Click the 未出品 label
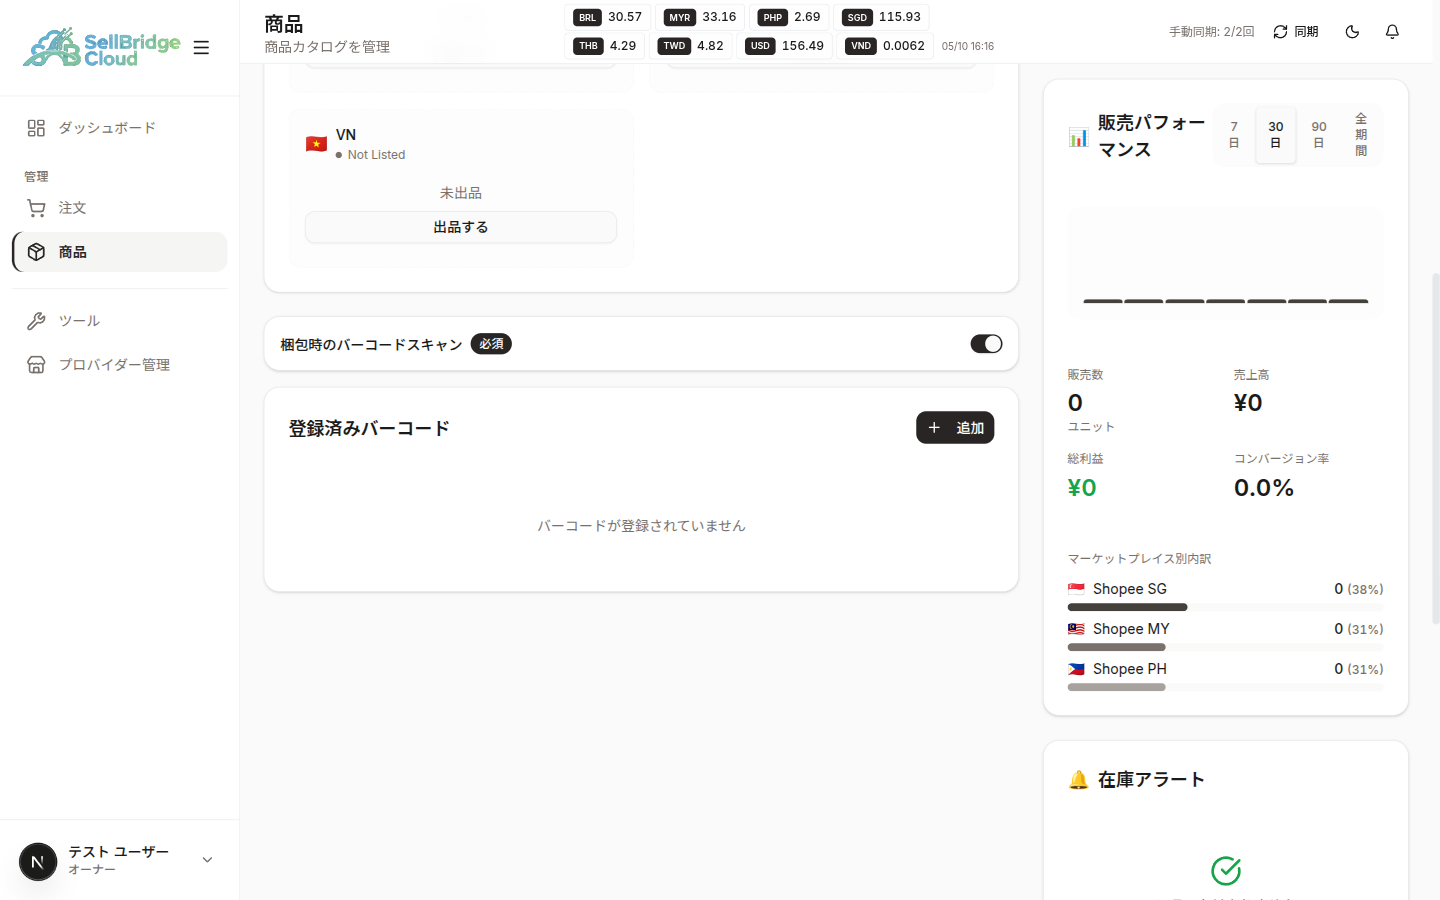This screenshot has height=900, width=1440. click(x=461, y=193)
